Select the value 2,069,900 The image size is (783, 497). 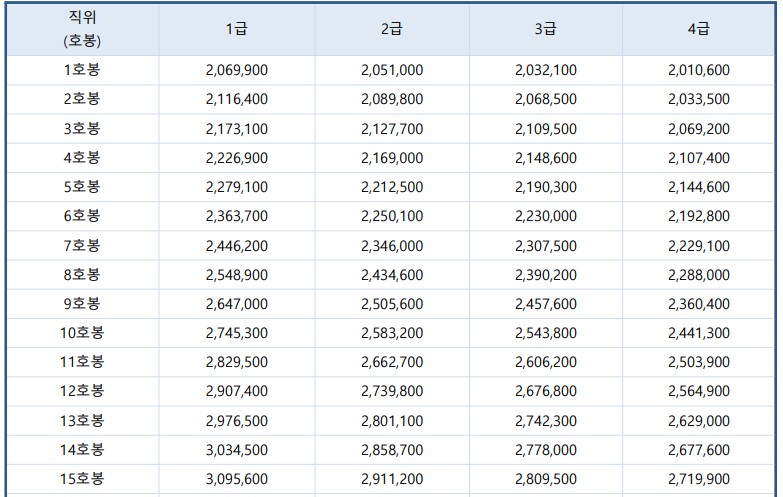coord(237,70)
